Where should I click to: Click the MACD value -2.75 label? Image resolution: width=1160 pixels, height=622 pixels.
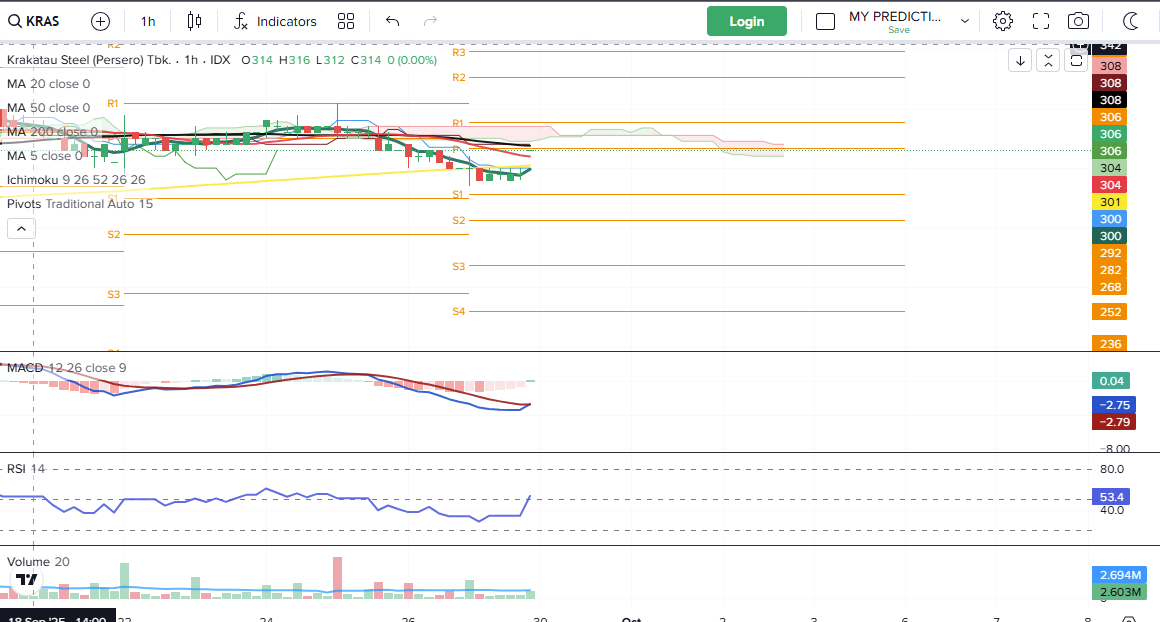(x=1114, y=405)
